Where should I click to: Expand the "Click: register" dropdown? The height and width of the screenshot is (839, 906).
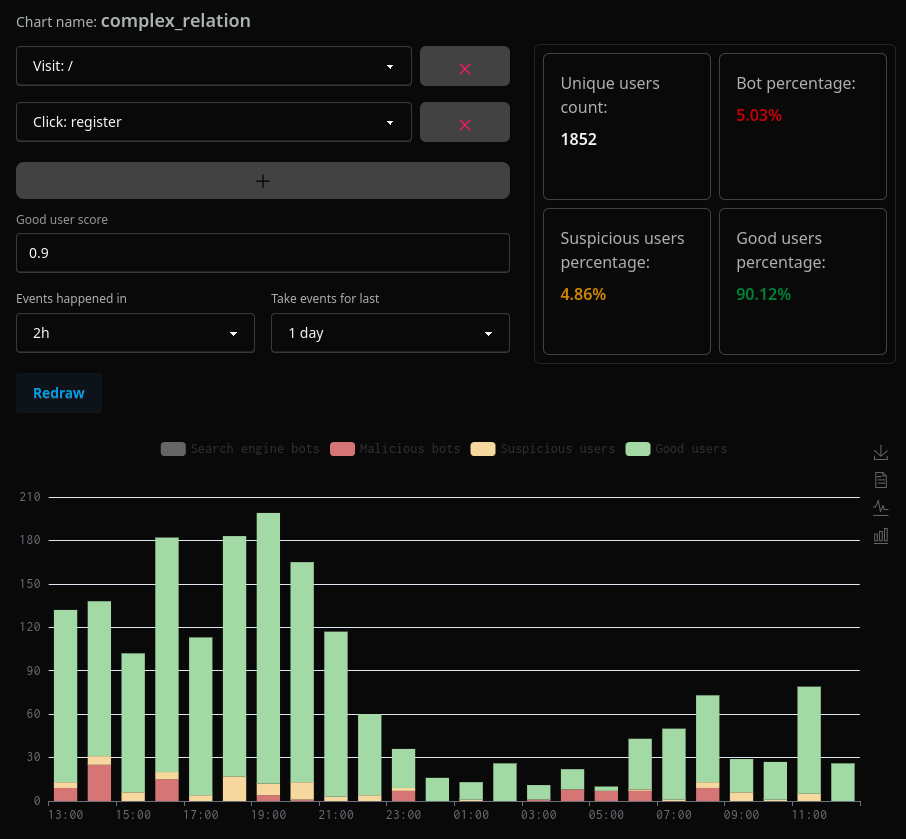click(214, 122)
